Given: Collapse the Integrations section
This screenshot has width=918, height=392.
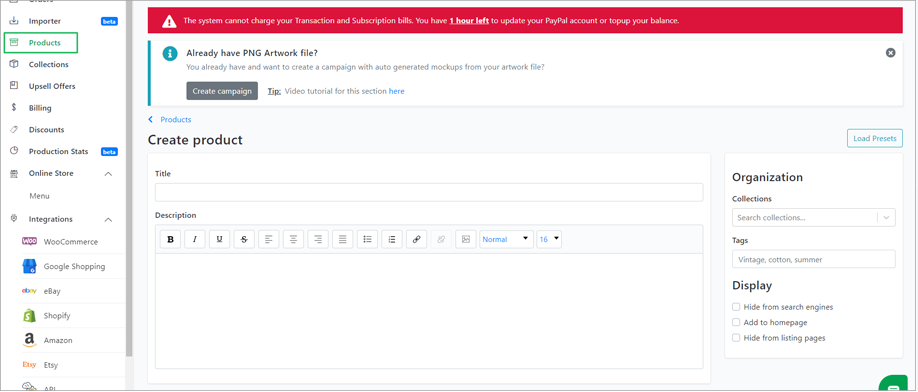Looking at the screenshot, I should (x=108, y=219).
